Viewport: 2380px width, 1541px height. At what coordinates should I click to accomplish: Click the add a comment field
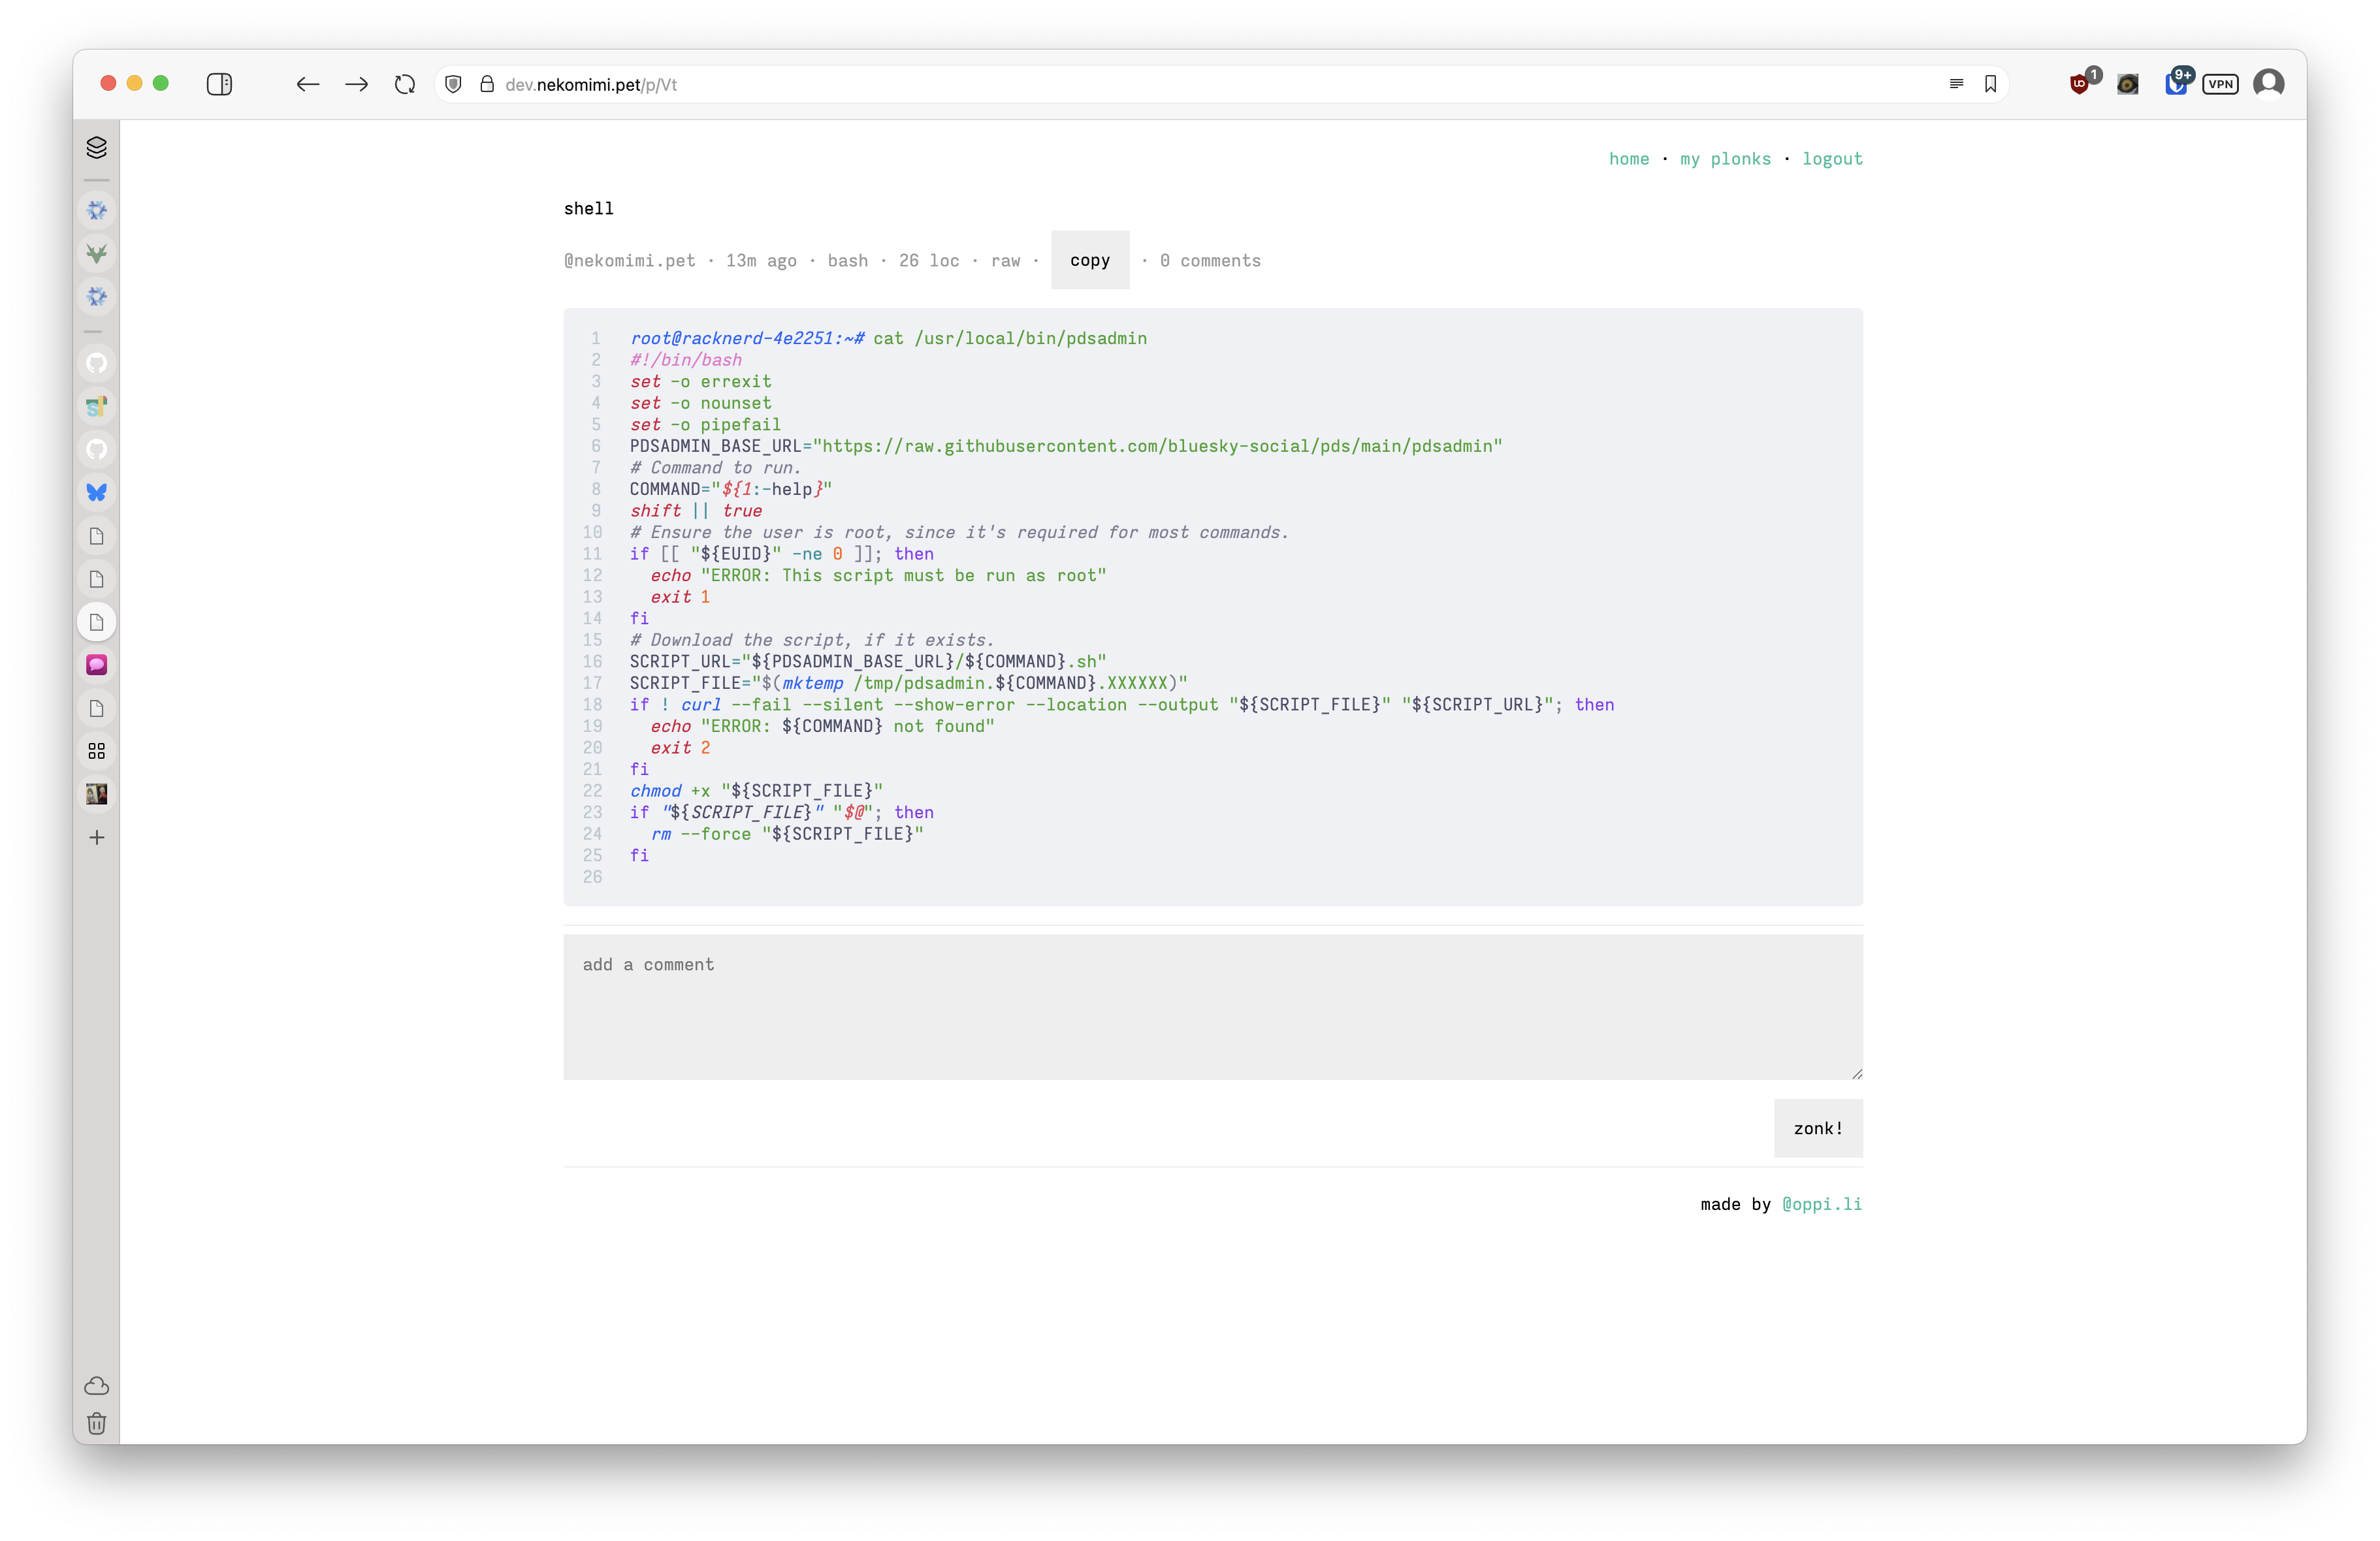click(x=1212, y=1007)
